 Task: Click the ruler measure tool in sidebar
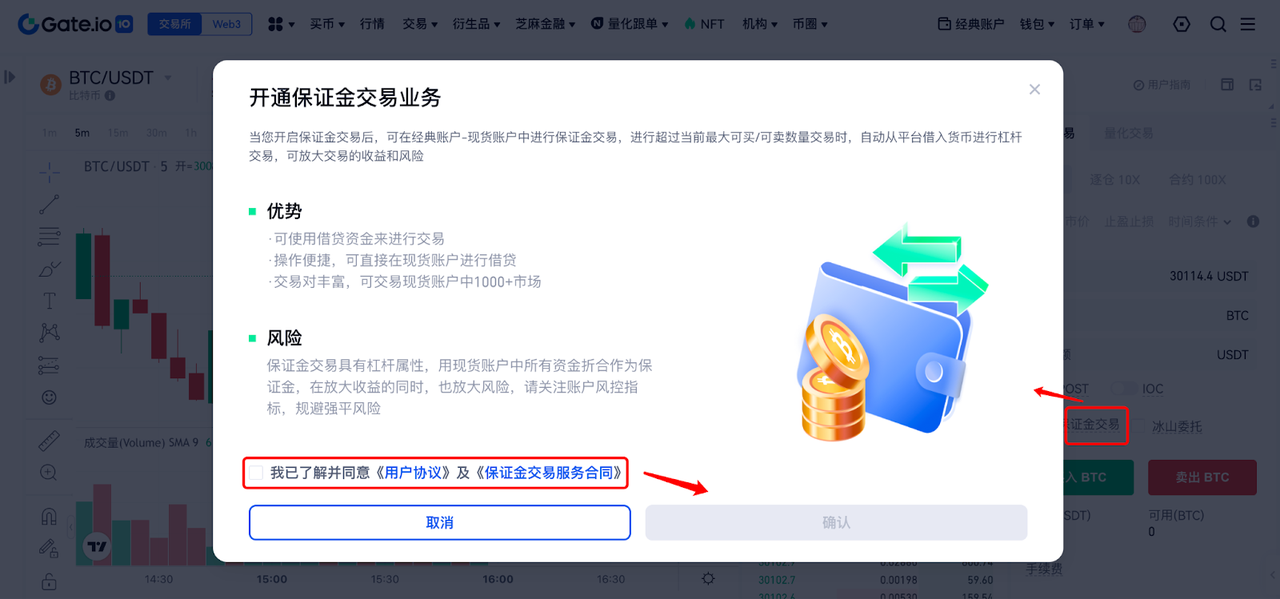(x=49, y=440)
